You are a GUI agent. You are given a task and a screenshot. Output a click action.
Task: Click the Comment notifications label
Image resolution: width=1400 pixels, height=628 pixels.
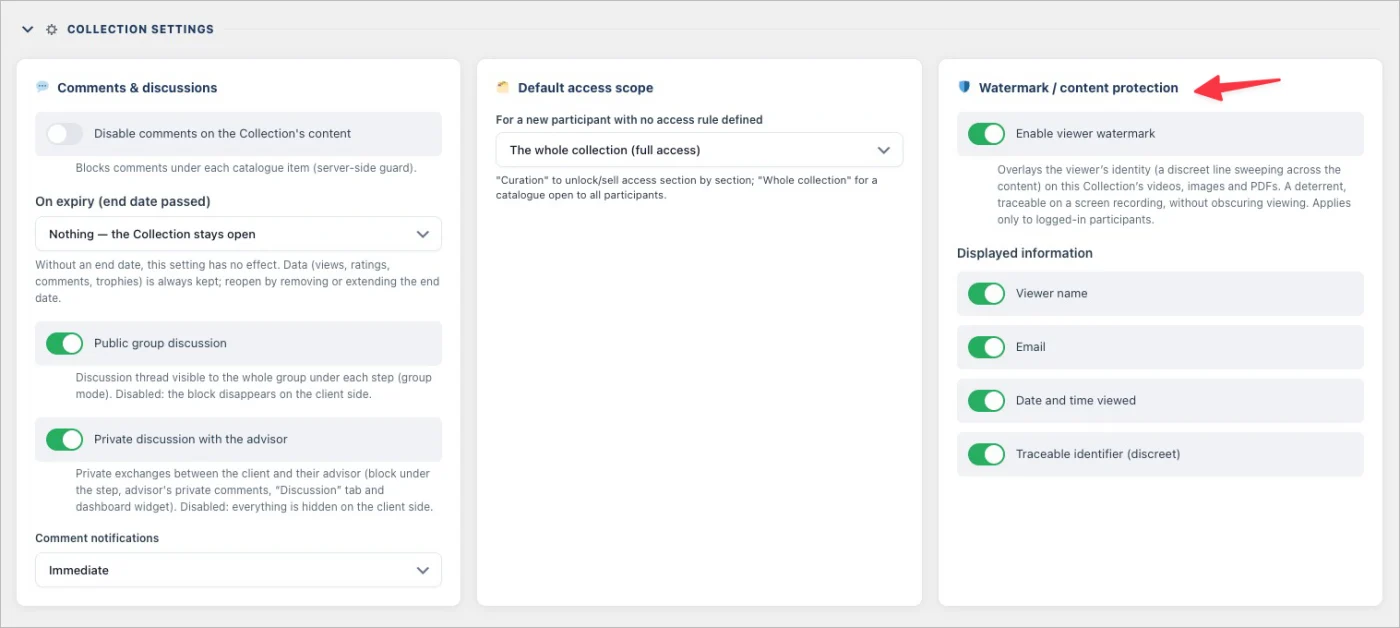(x=97, y=538)
